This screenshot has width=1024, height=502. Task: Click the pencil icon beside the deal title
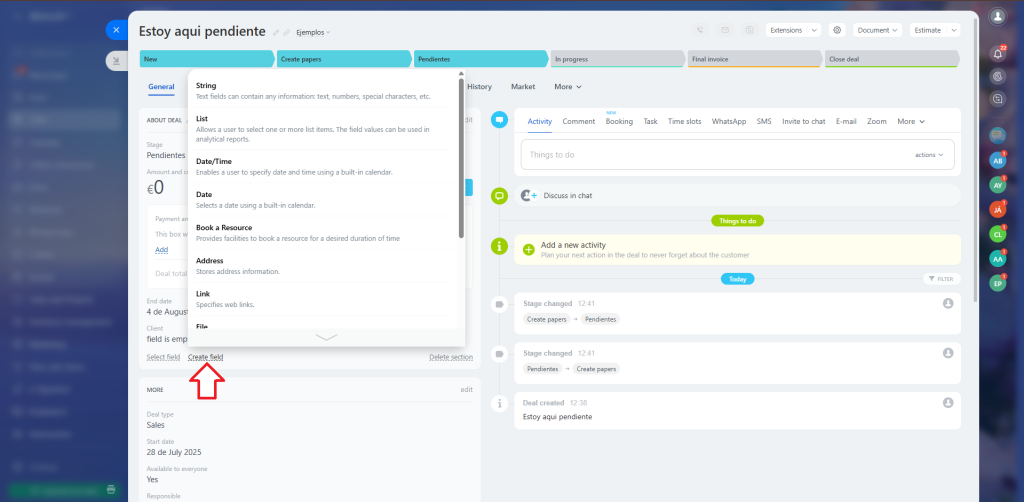coord(276,32)
